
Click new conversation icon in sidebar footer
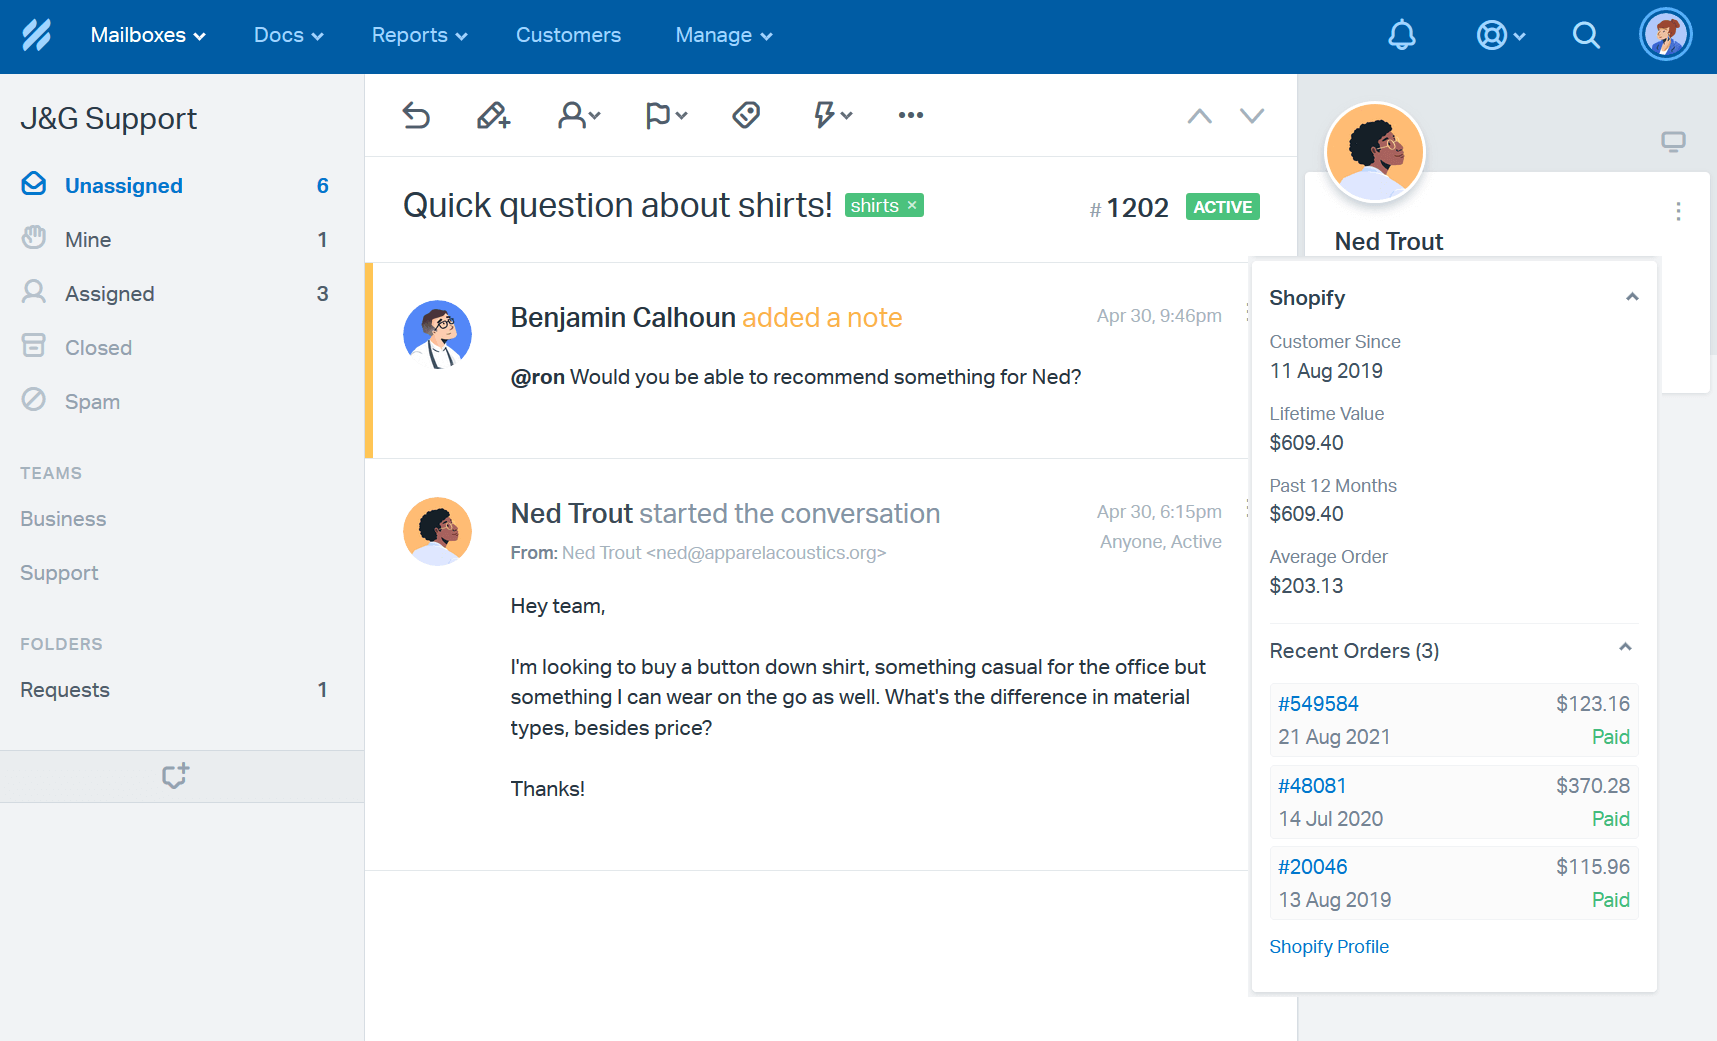click(x=176, y=776)
